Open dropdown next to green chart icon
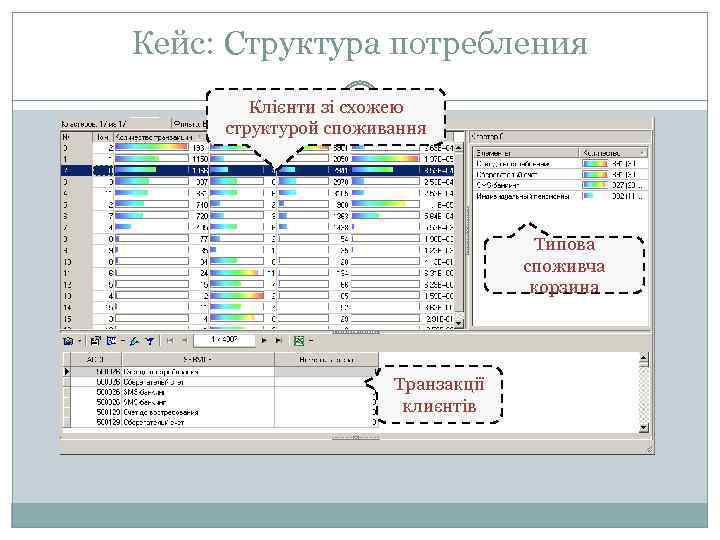Viewport: 720px width, 540px height. [x=311, y=341]
